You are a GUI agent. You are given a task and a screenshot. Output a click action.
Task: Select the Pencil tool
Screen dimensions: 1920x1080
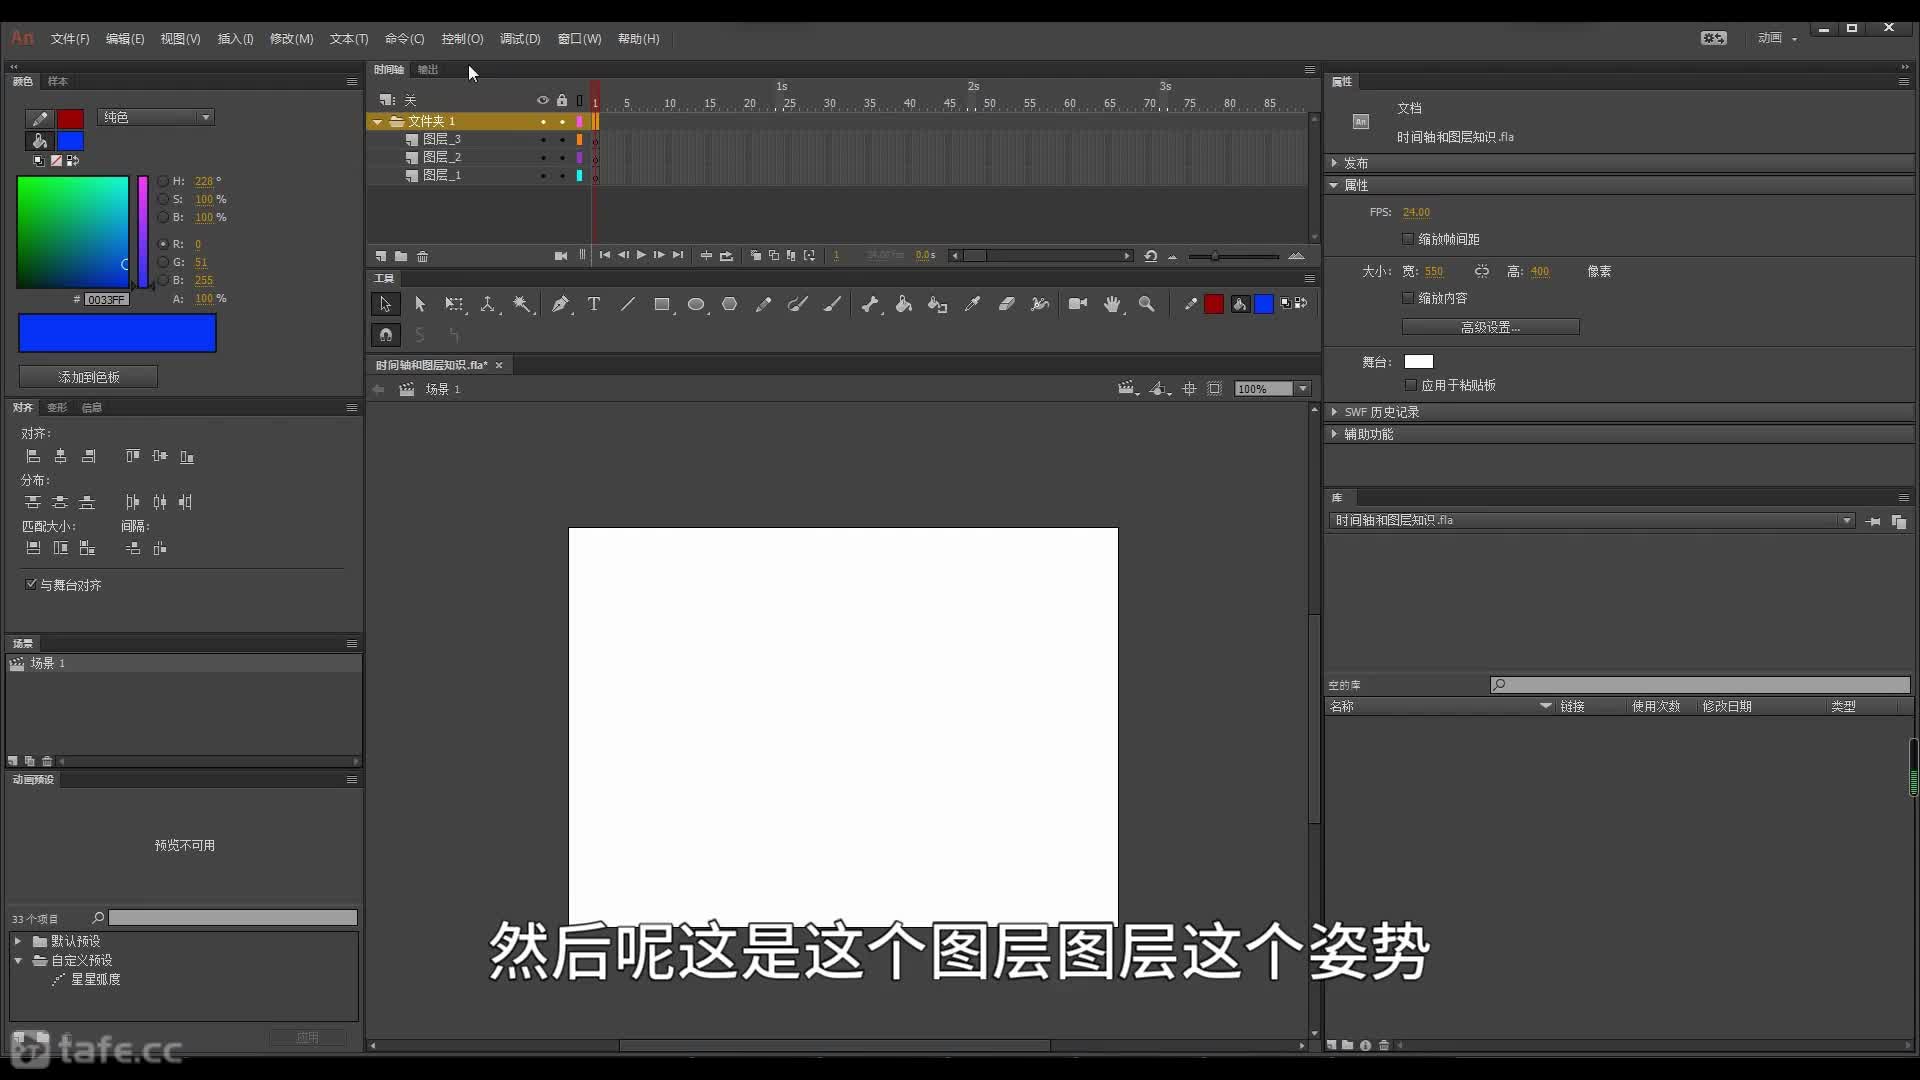click(x=764, y=304)
